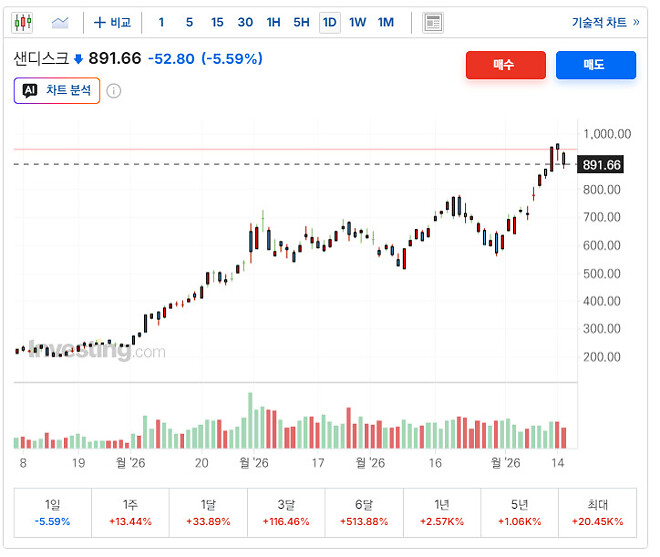Viewport: 660px width, 557px height.
Task: Choose the 6달 performance range
Action: 364,512
